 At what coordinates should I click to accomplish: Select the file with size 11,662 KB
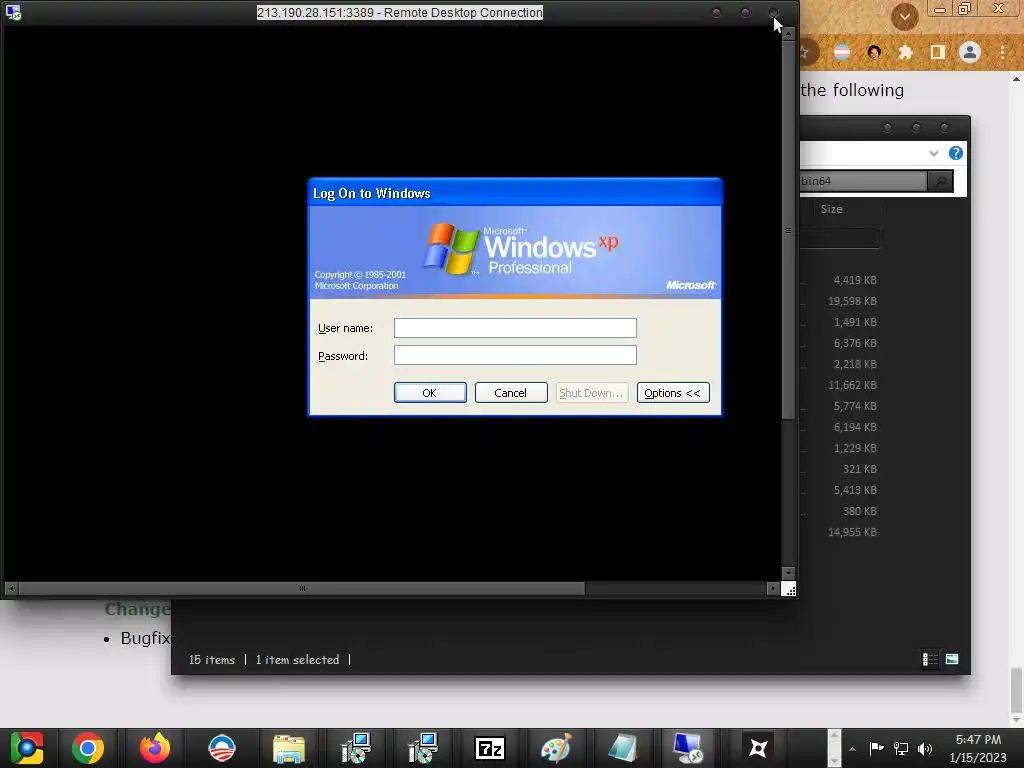(852, 385)
